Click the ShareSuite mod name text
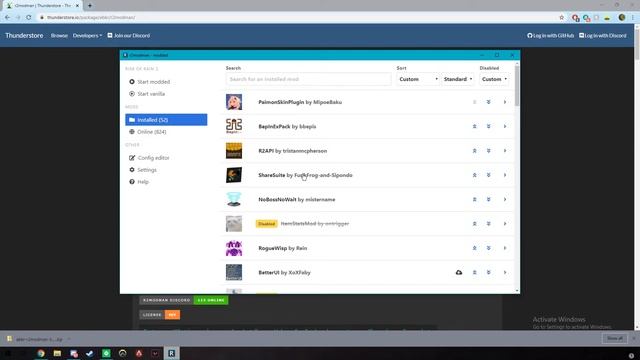 click(271, 175)
